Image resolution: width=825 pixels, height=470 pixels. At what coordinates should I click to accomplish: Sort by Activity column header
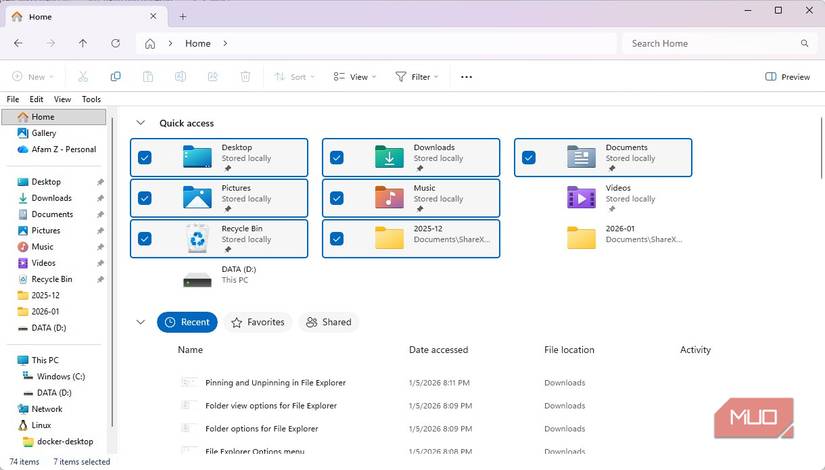[695, 349]
